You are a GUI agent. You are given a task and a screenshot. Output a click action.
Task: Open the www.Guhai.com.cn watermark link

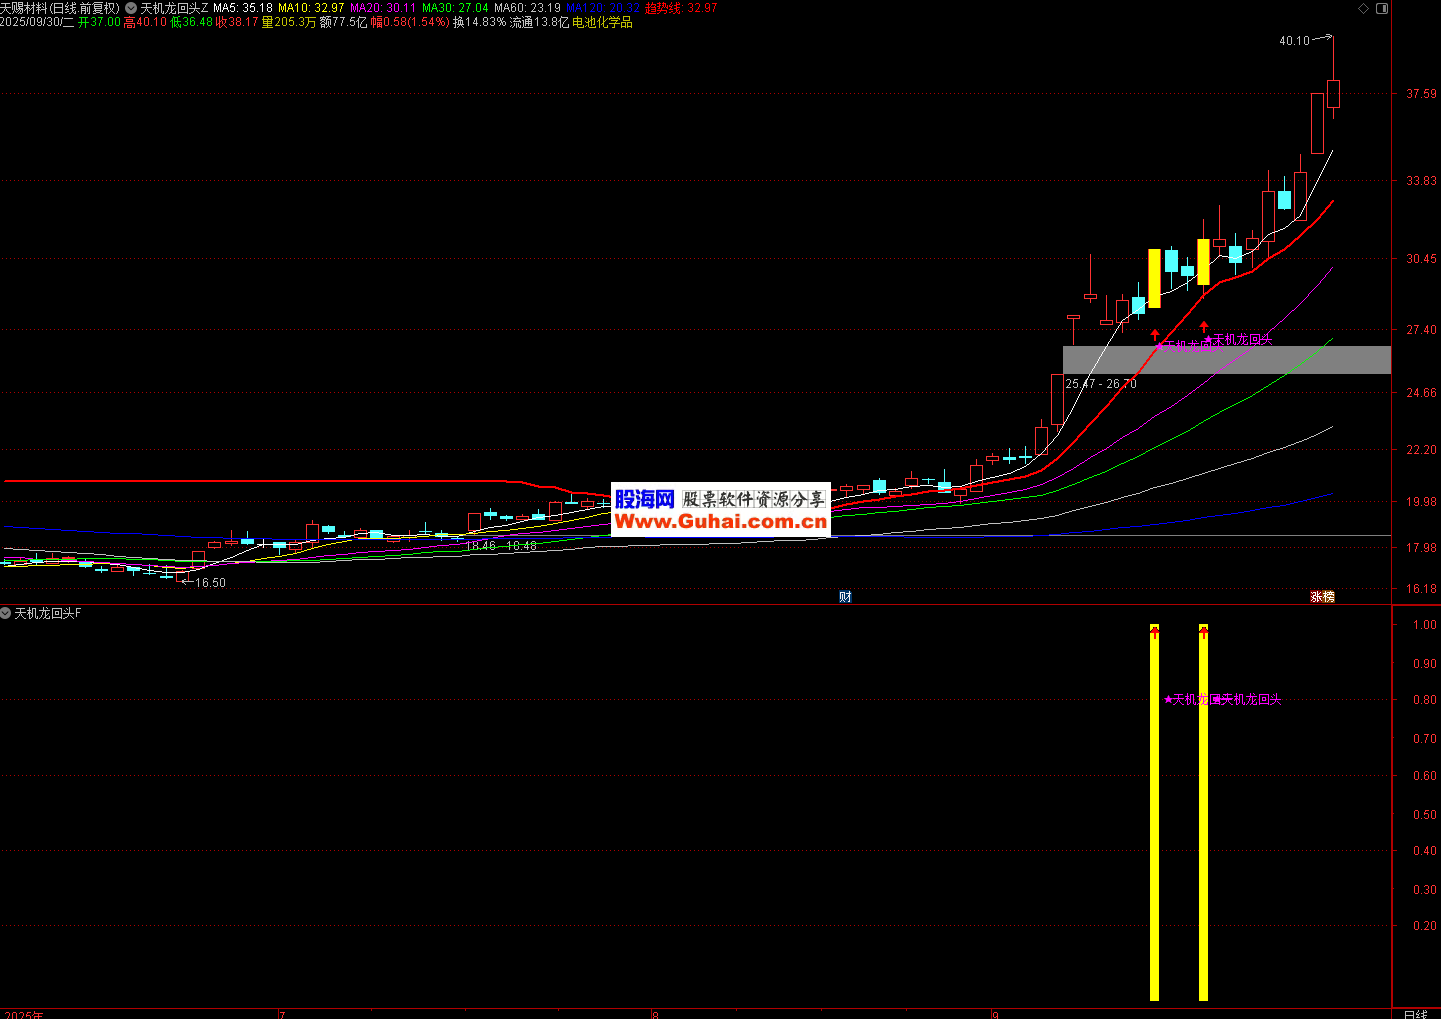point(720,521)
